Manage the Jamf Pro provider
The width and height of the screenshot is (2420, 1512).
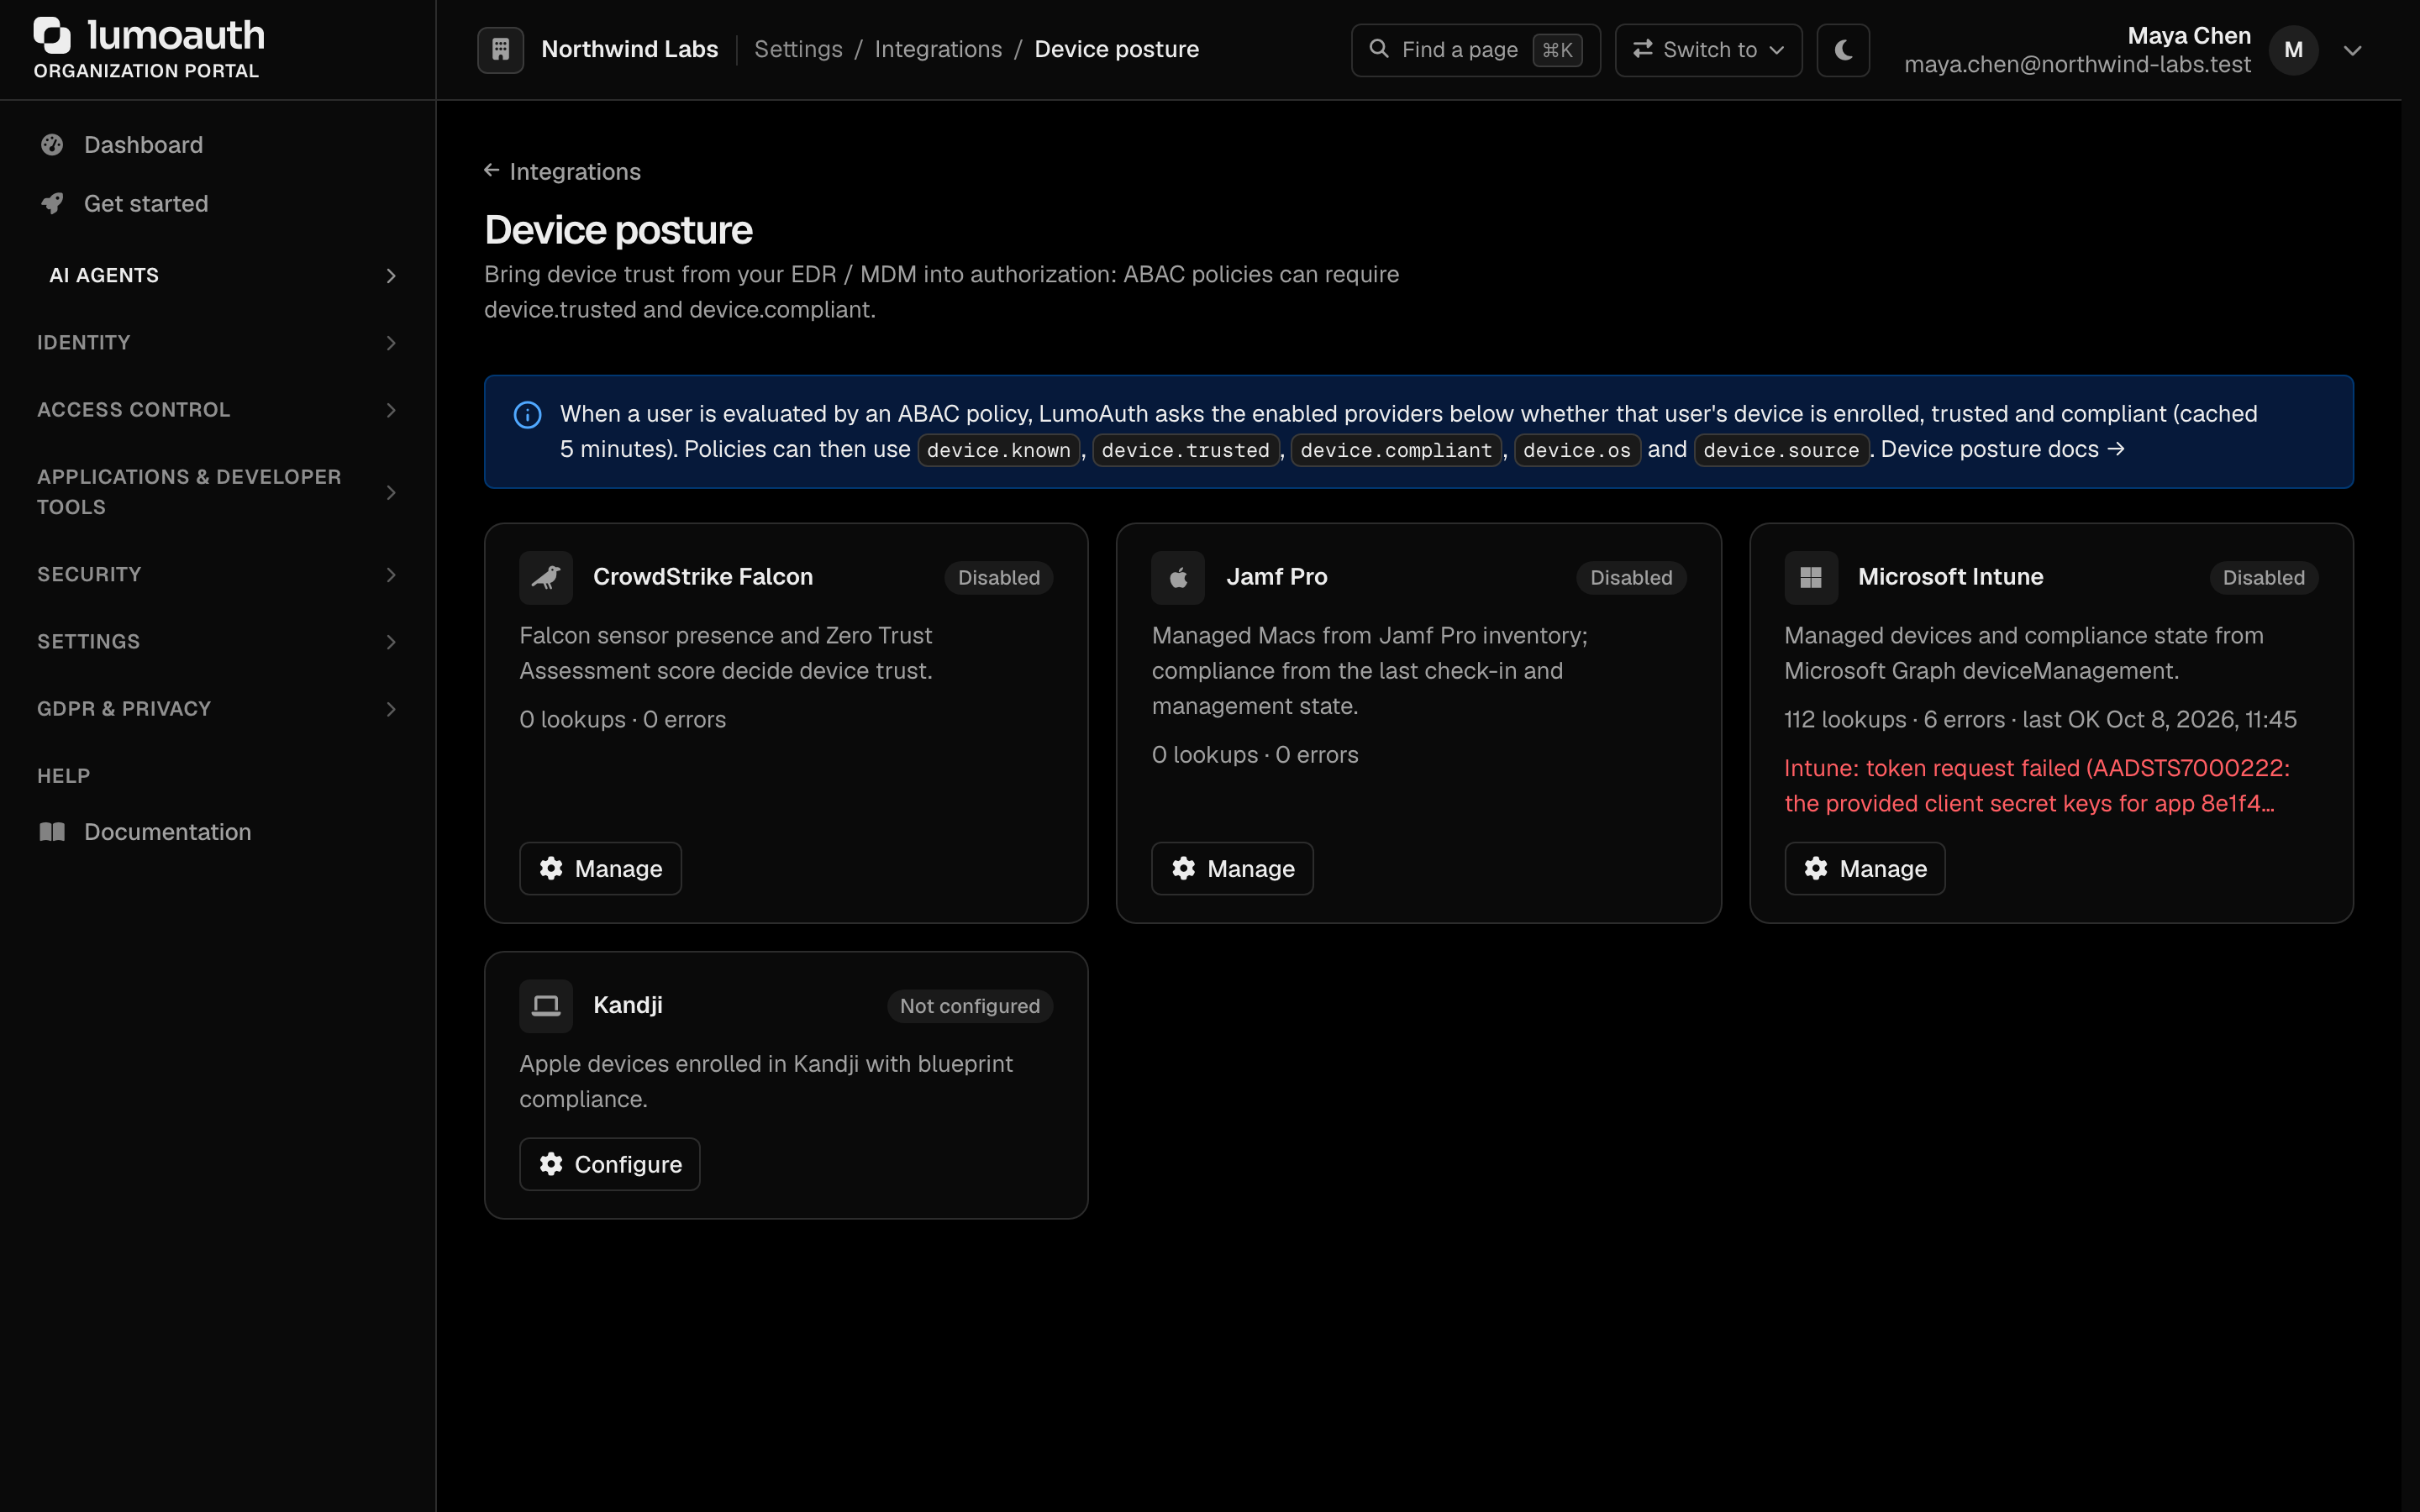point(1232,868)
